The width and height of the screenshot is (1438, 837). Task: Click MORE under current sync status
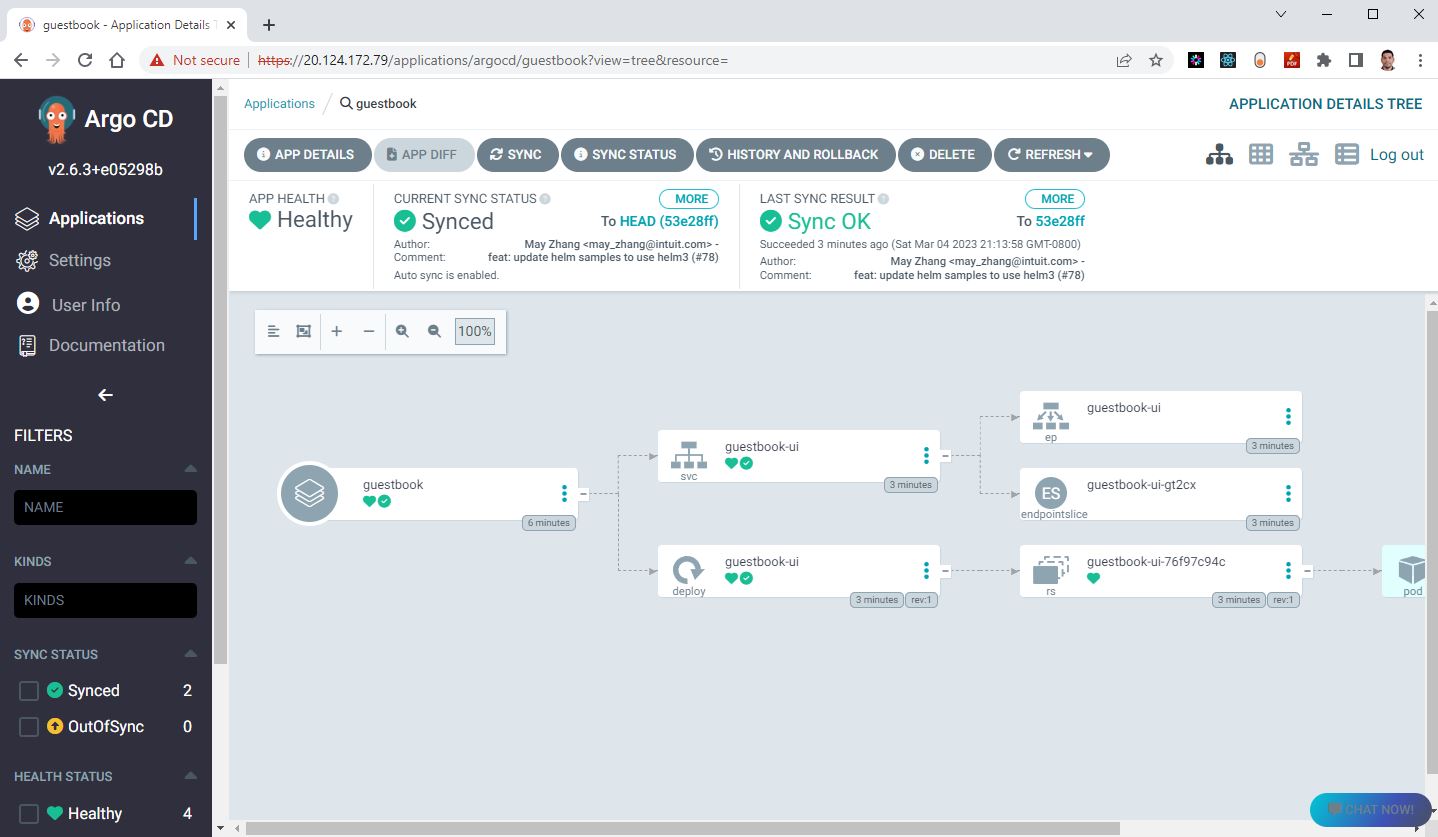(x=689, y=198)
